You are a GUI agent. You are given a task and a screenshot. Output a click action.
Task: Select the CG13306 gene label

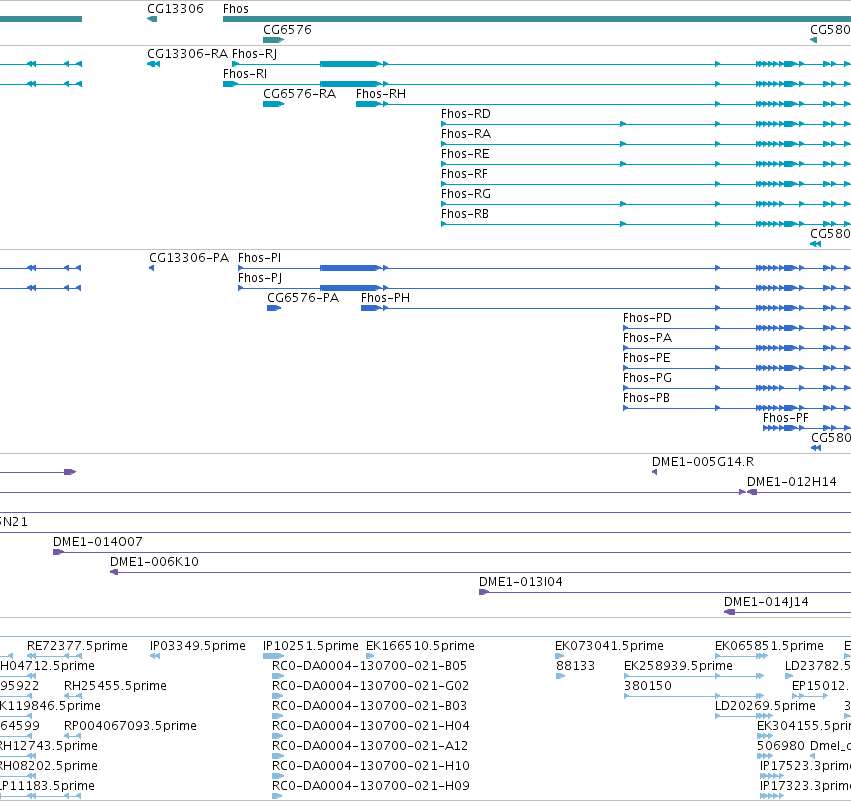click(x=175, y=9)
